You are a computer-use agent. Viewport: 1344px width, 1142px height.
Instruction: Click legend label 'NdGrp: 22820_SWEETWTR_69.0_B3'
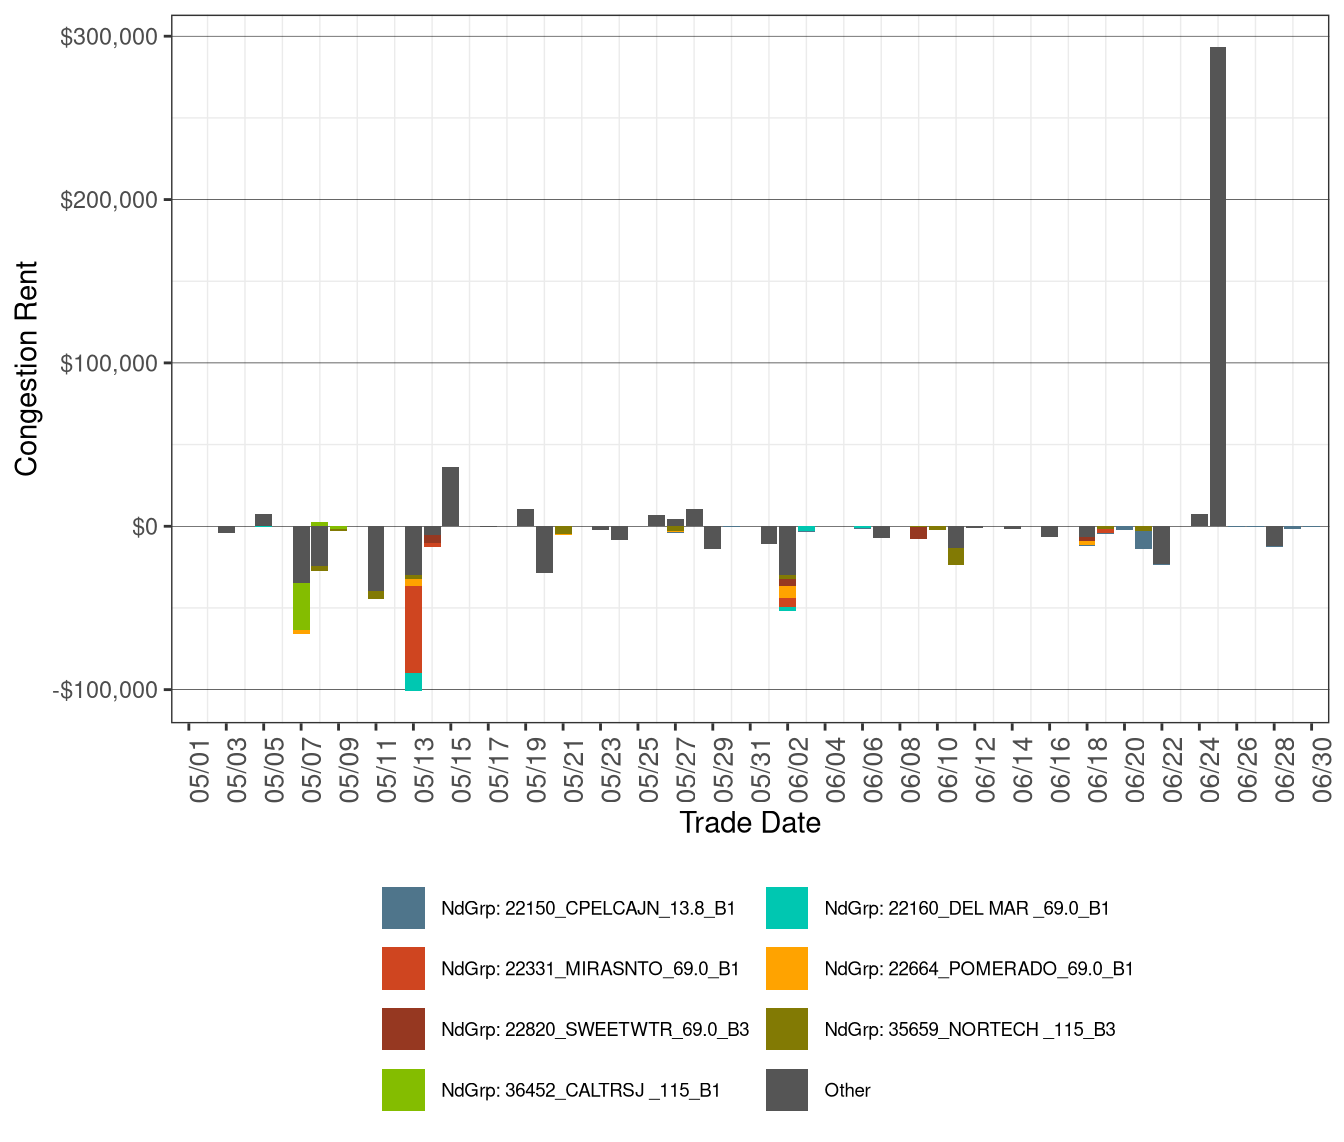pyautogui.click(x=595, y=1030)
